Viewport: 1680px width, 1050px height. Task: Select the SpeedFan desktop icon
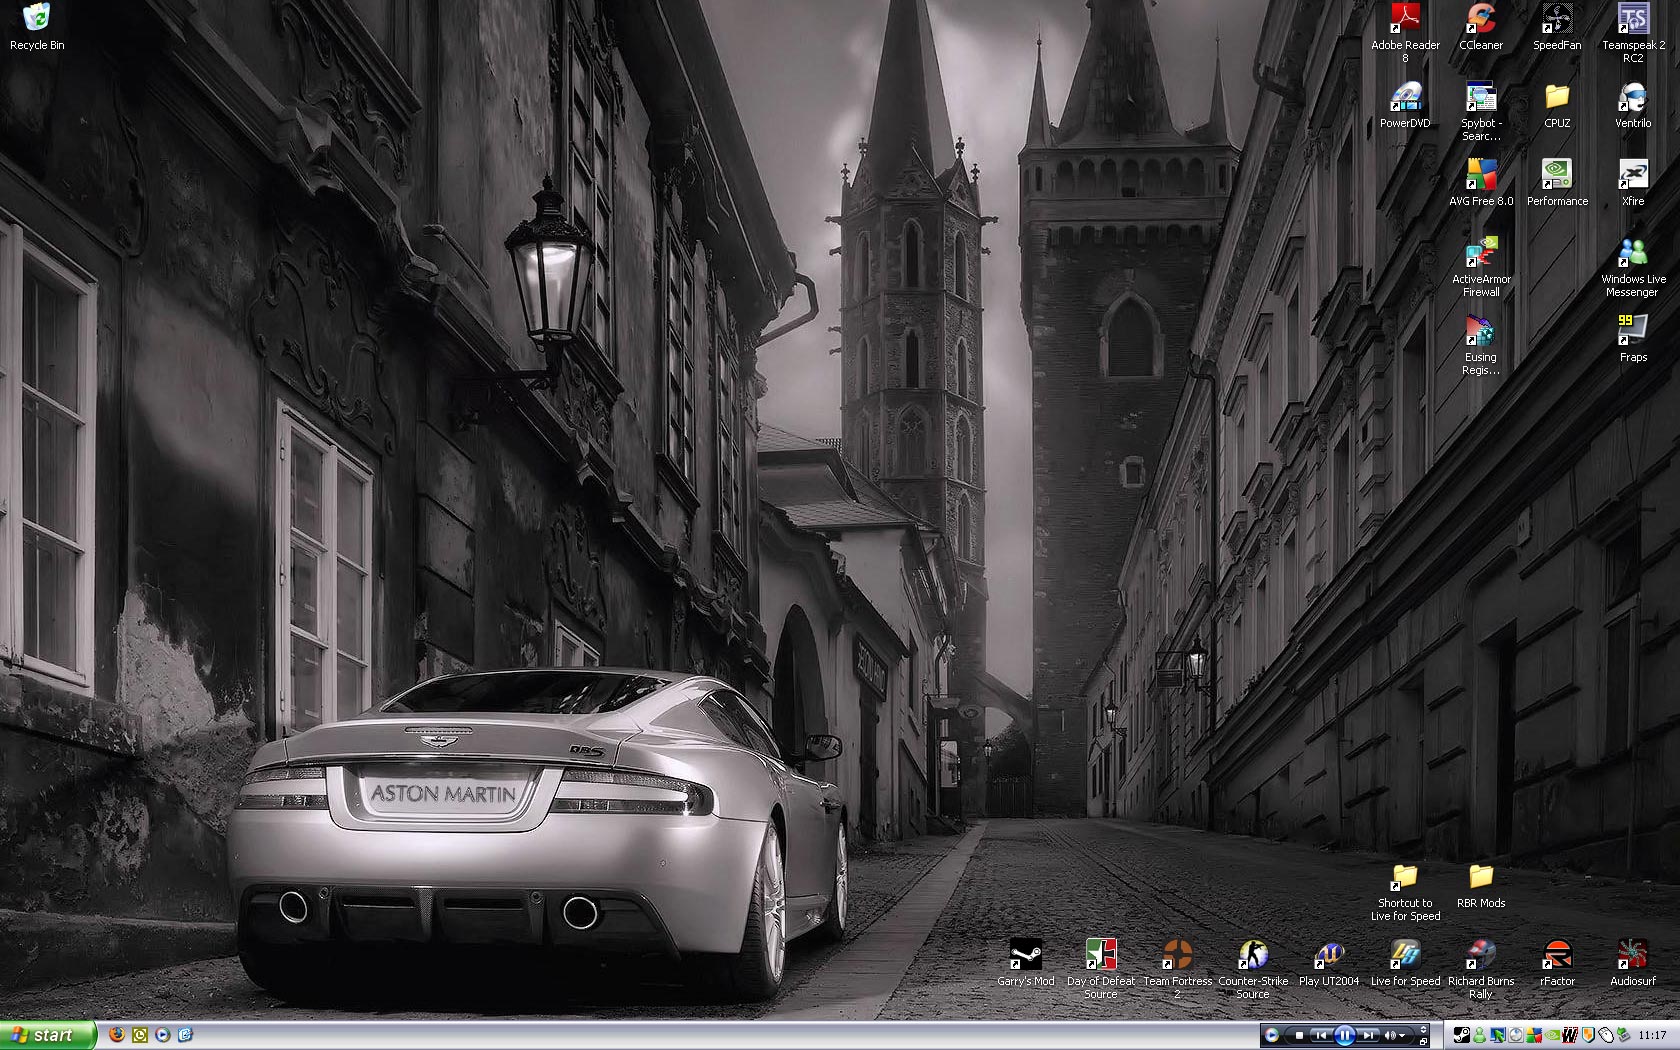pos(1557,27)
